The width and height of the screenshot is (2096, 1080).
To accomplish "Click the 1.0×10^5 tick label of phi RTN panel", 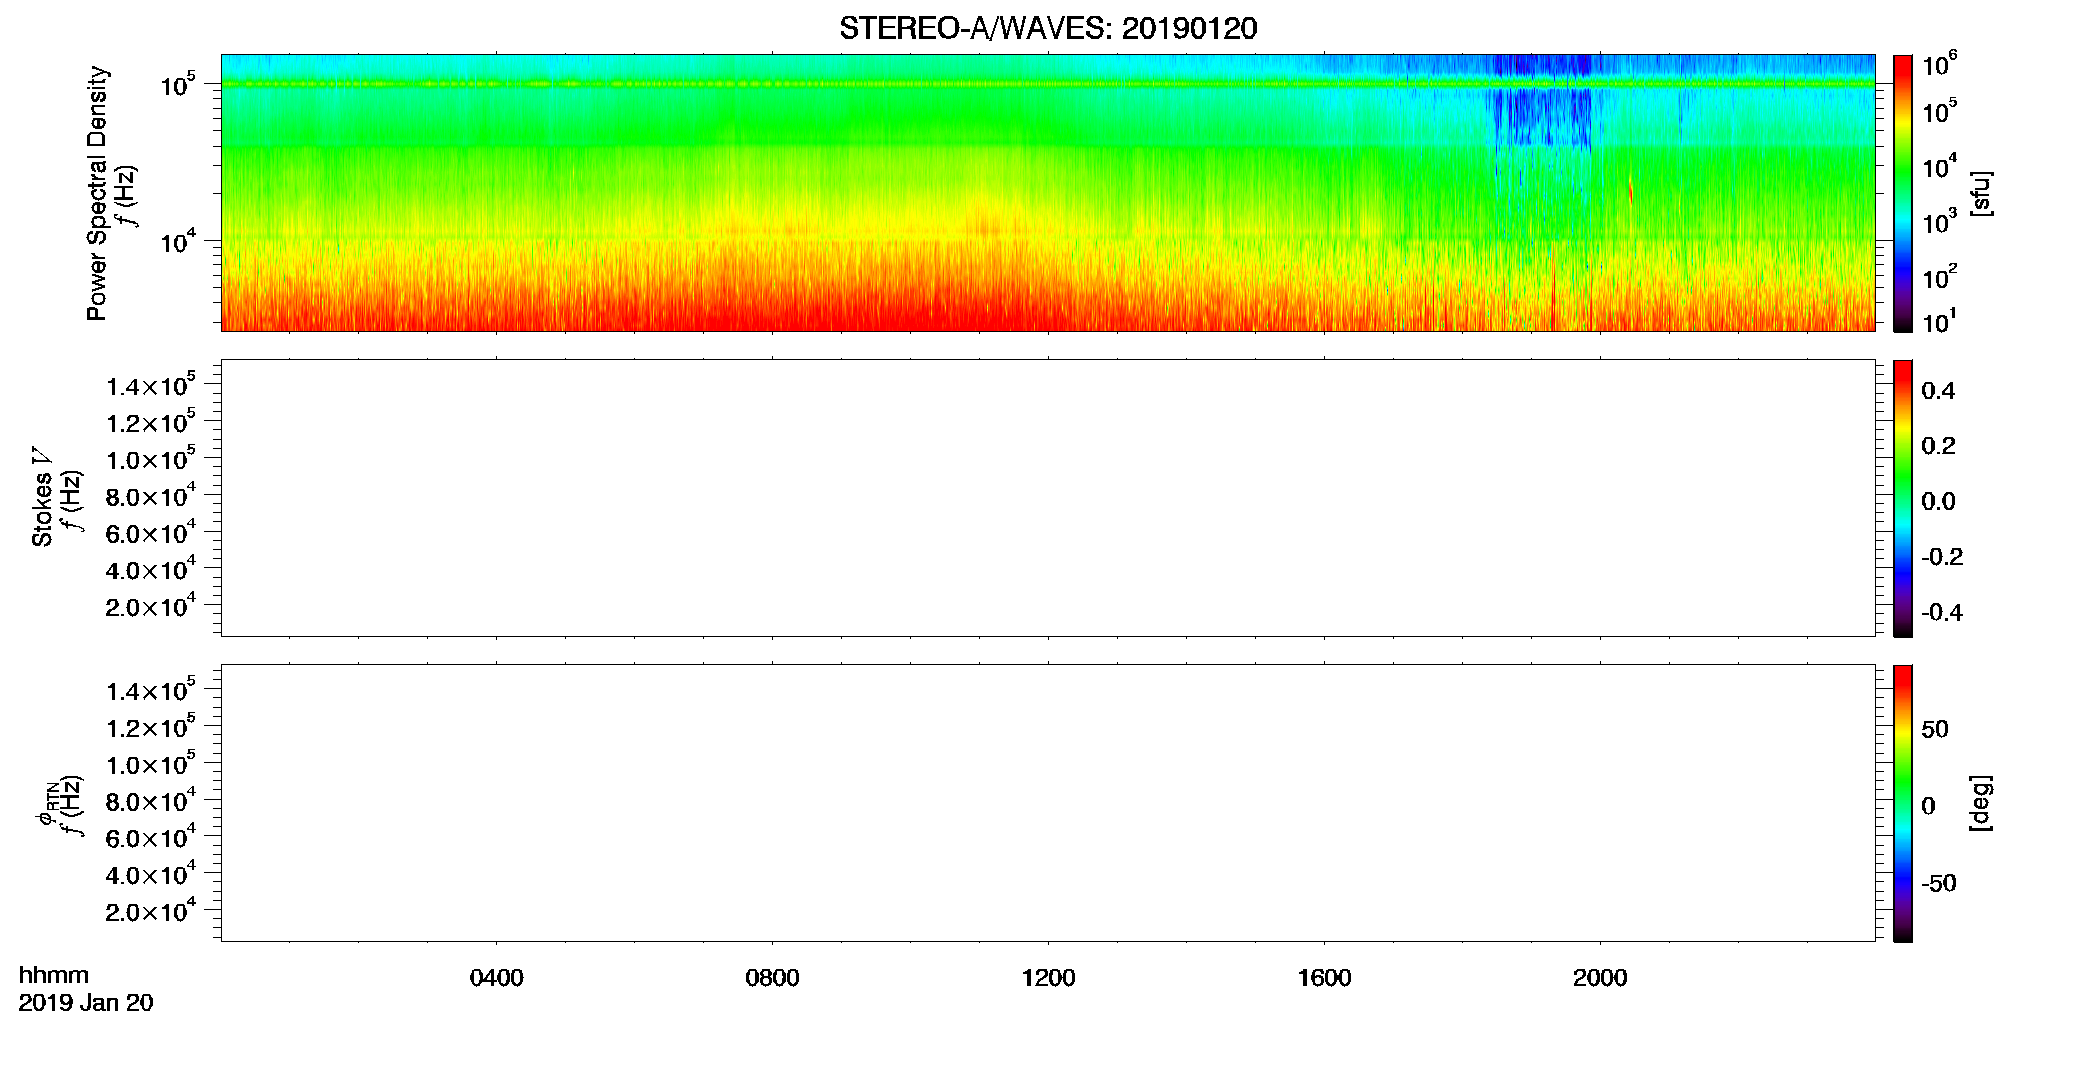I will [151, 764].
